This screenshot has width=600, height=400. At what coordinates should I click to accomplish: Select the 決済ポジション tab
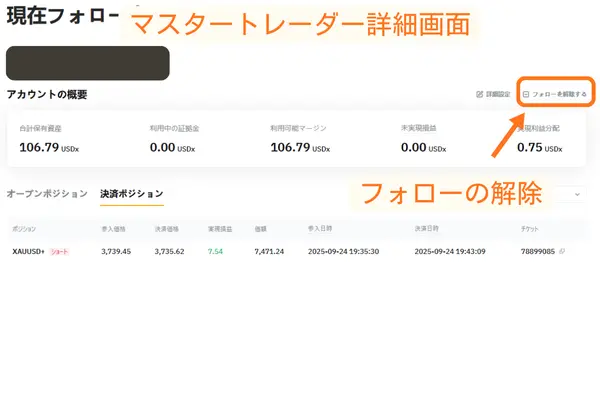tap(131, 193)
